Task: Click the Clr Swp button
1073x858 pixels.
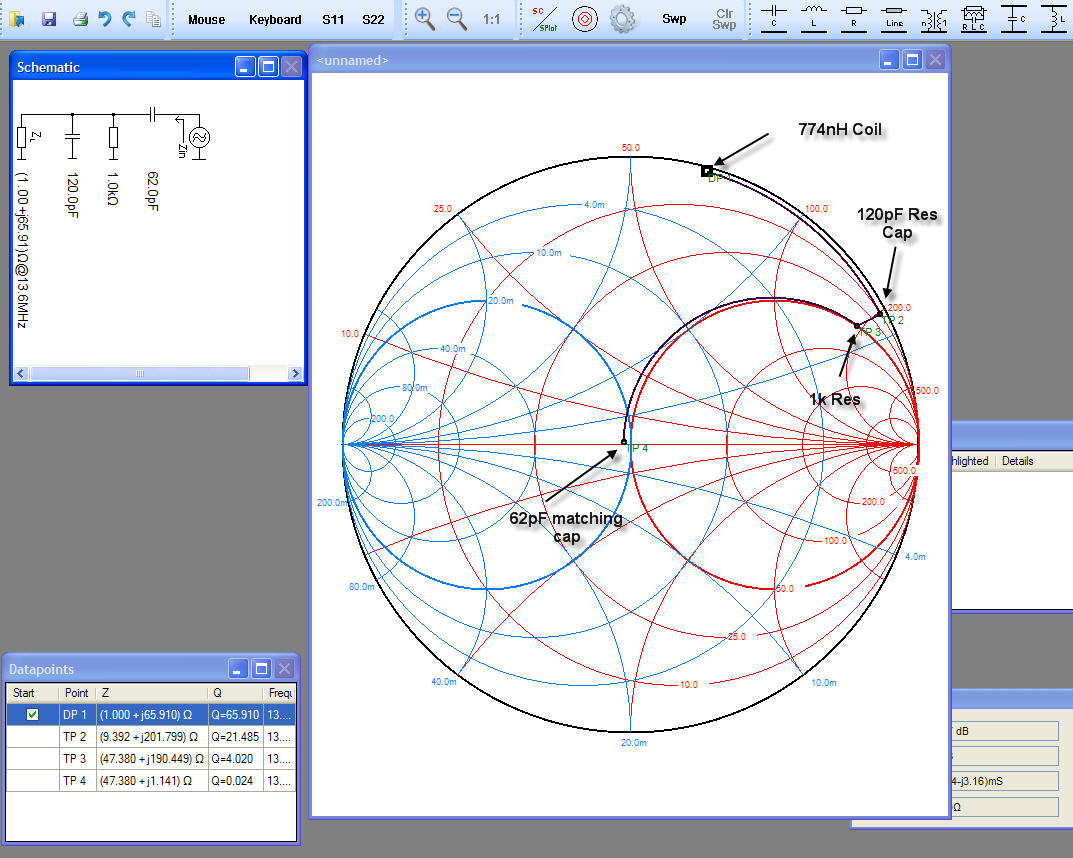Action: tap(724, 19)
